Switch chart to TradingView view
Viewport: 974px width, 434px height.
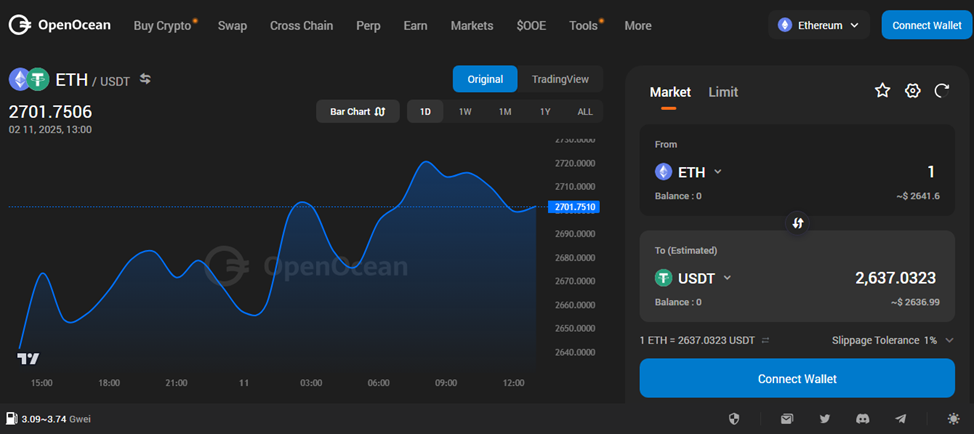pos(560,79)
